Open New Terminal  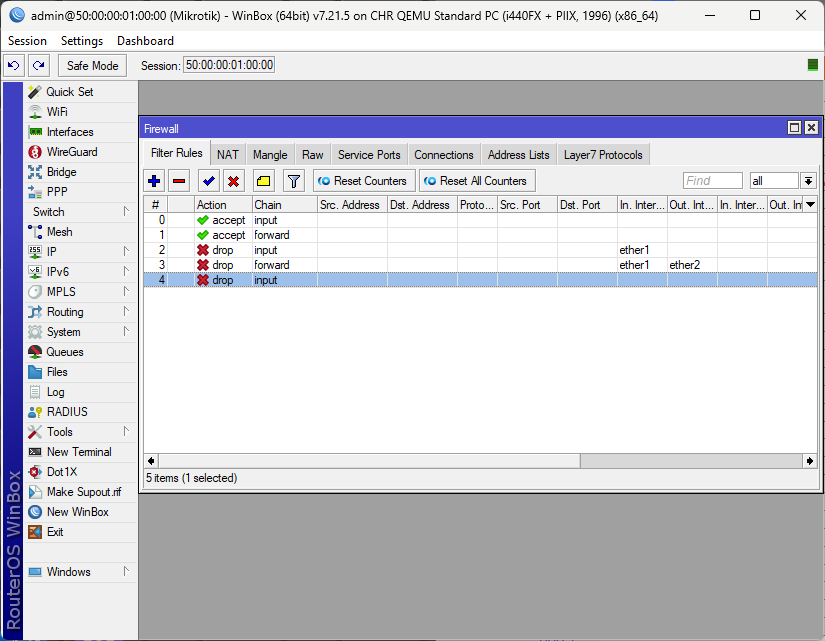click(81, 452)
